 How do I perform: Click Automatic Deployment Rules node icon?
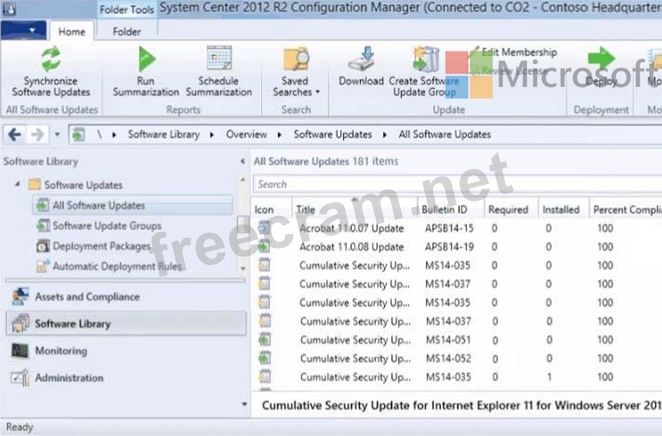click(43, 266)
